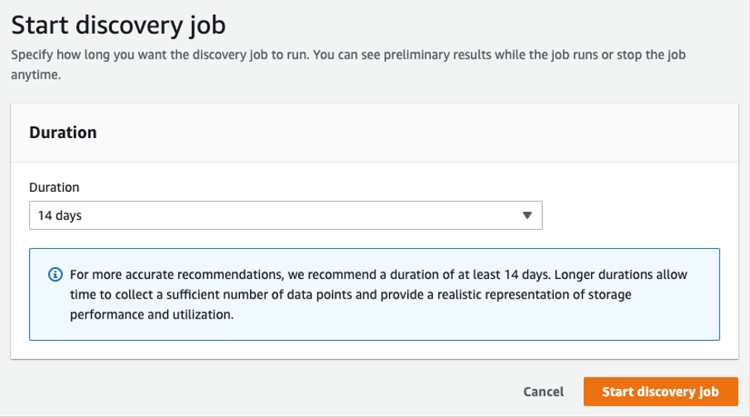Viewport: 750px width, 417px height.
Task: Click the blue info circle icon
Action: [x=55, y=274]
